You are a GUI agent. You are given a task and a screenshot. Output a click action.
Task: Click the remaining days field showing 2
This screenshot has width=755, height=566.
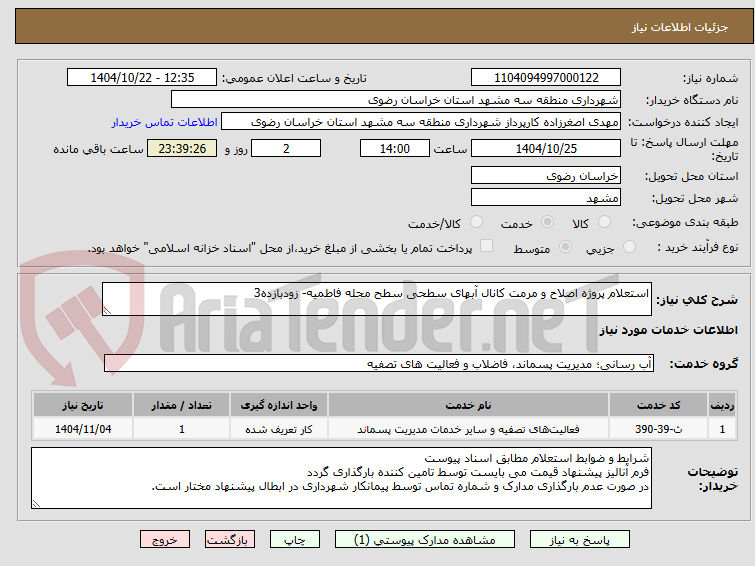click(x=286, y=148)
